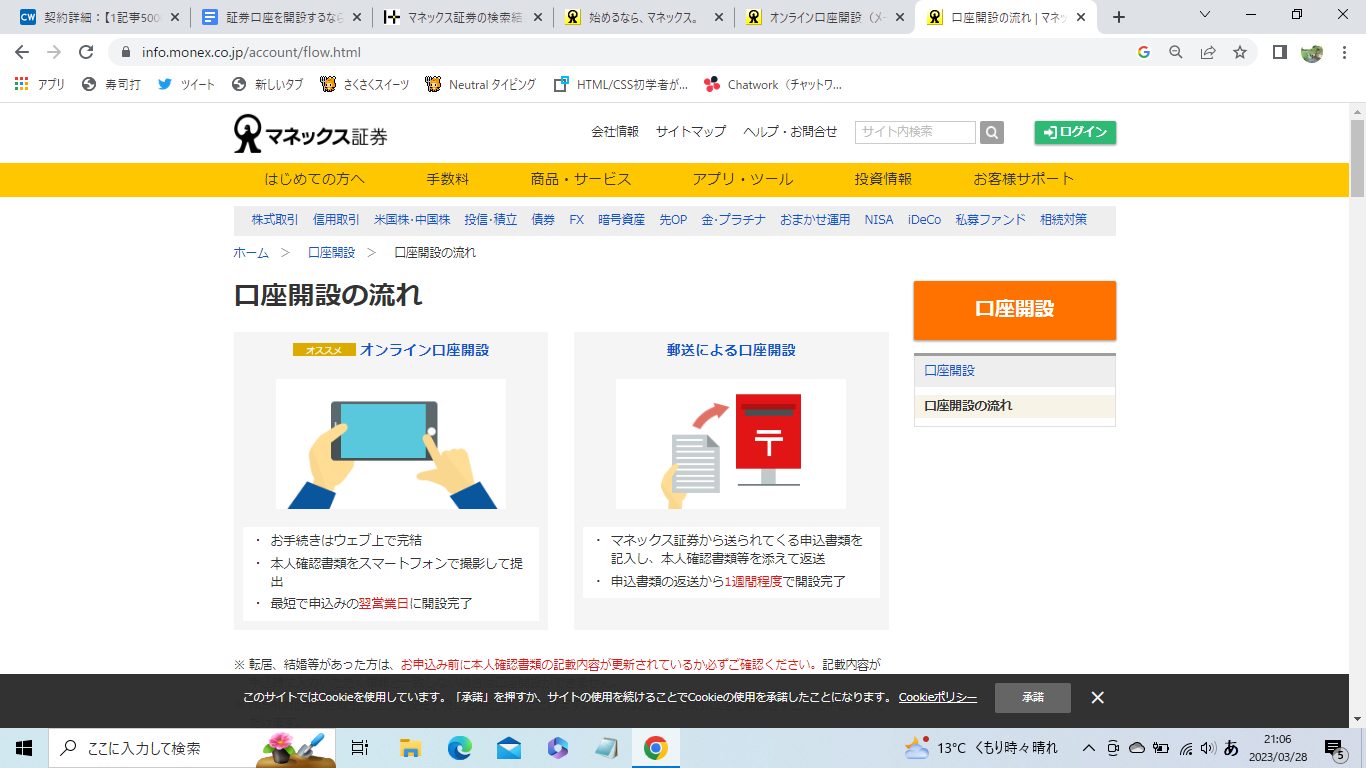Click inside the サイト内検索 field

click(915, 132)
